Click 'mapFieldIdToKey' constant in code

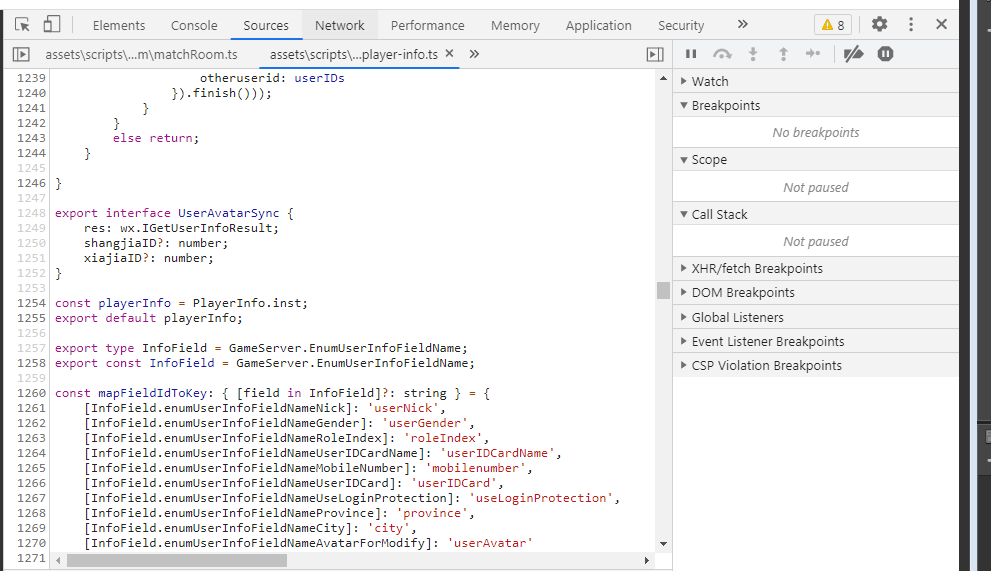tap(152, 393)
